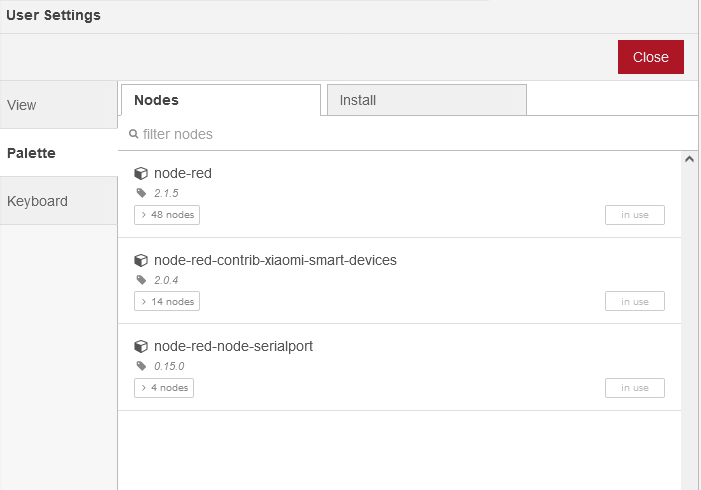Select the Palette sidebar tab

point(59,153)
